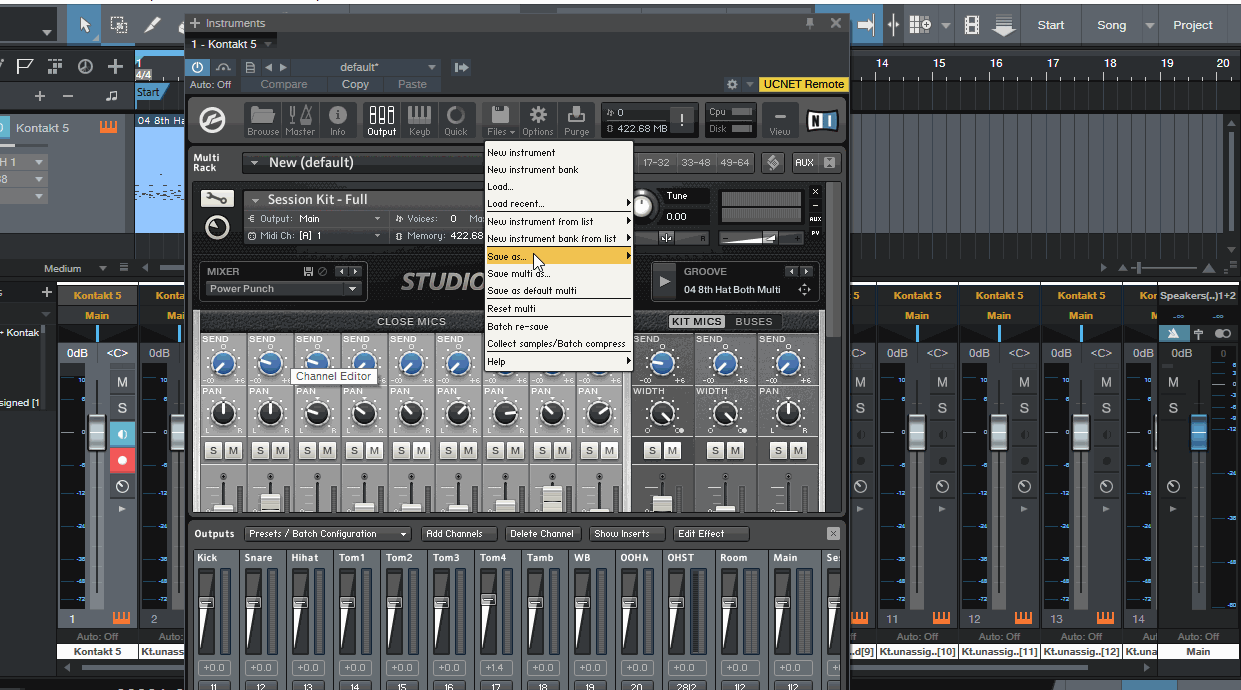Click the View minimize icon in Kontakt
1241x690 pixels.
tap(780, 119)
